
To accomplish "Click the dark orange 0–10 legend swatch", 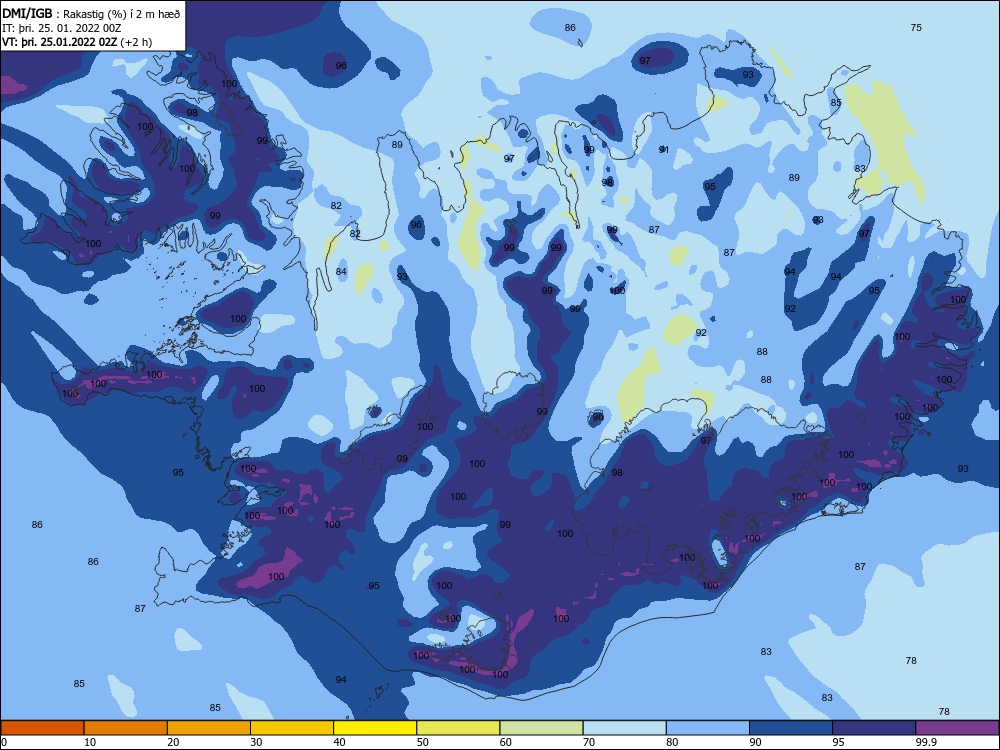I will click(x=42, y=728).
